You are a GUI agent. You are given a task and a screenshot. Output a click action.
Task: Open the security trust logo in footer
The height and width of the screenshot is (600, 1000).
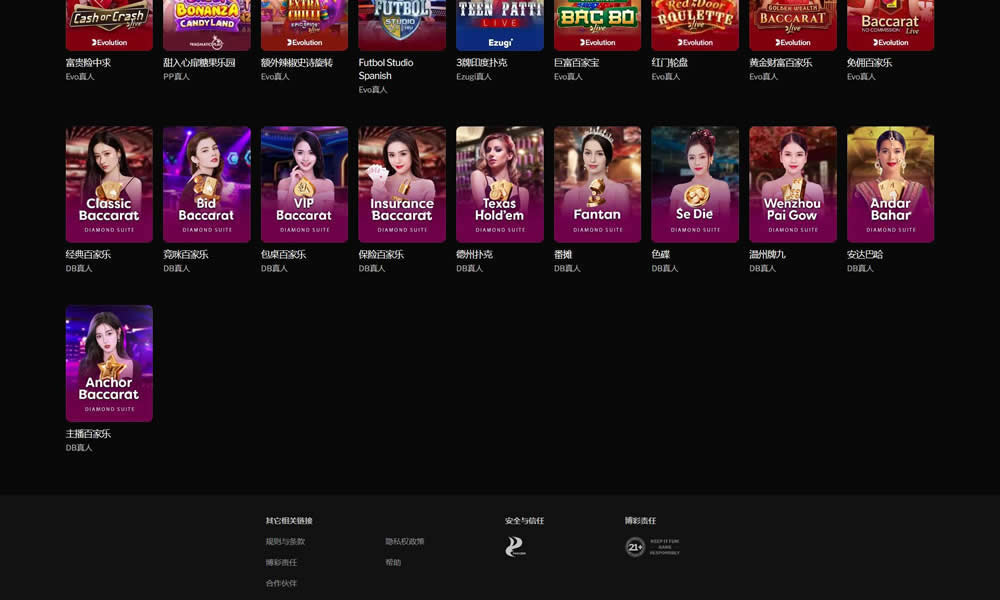click(x=515, y=546)
